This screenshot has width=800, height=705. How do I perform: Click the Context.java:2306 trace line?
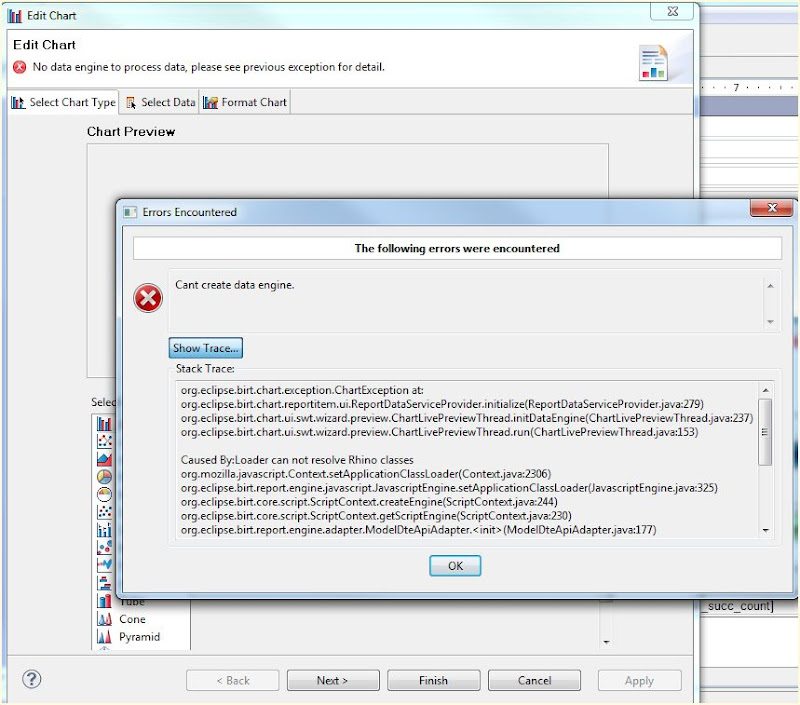click(x=366, y=474)
